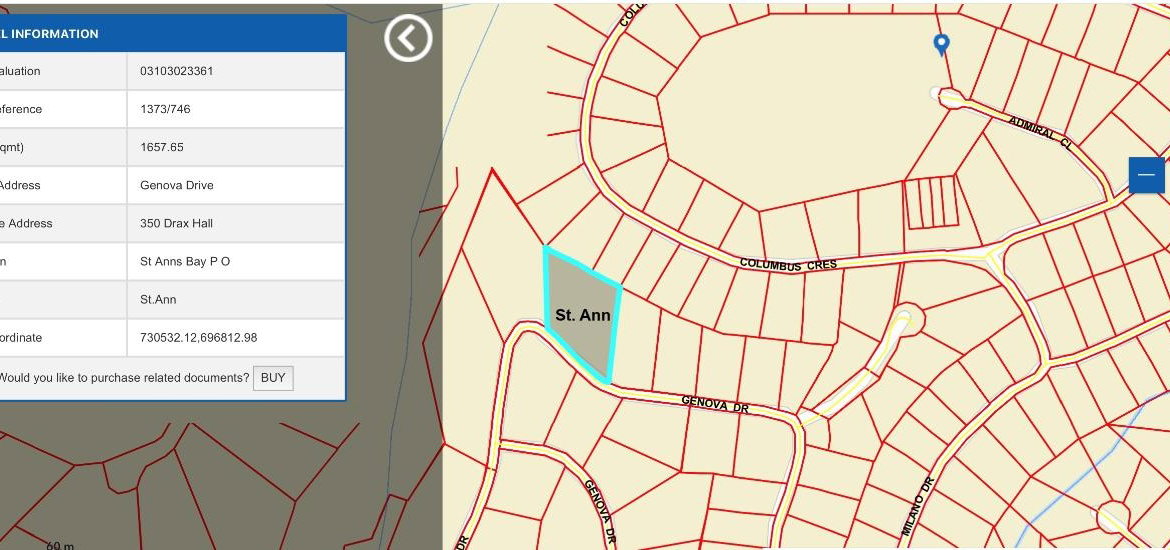Viewport: 1170px width, 550px height.
Task: Click the COLUMBUS CRES road label
Action: point(788,265)
